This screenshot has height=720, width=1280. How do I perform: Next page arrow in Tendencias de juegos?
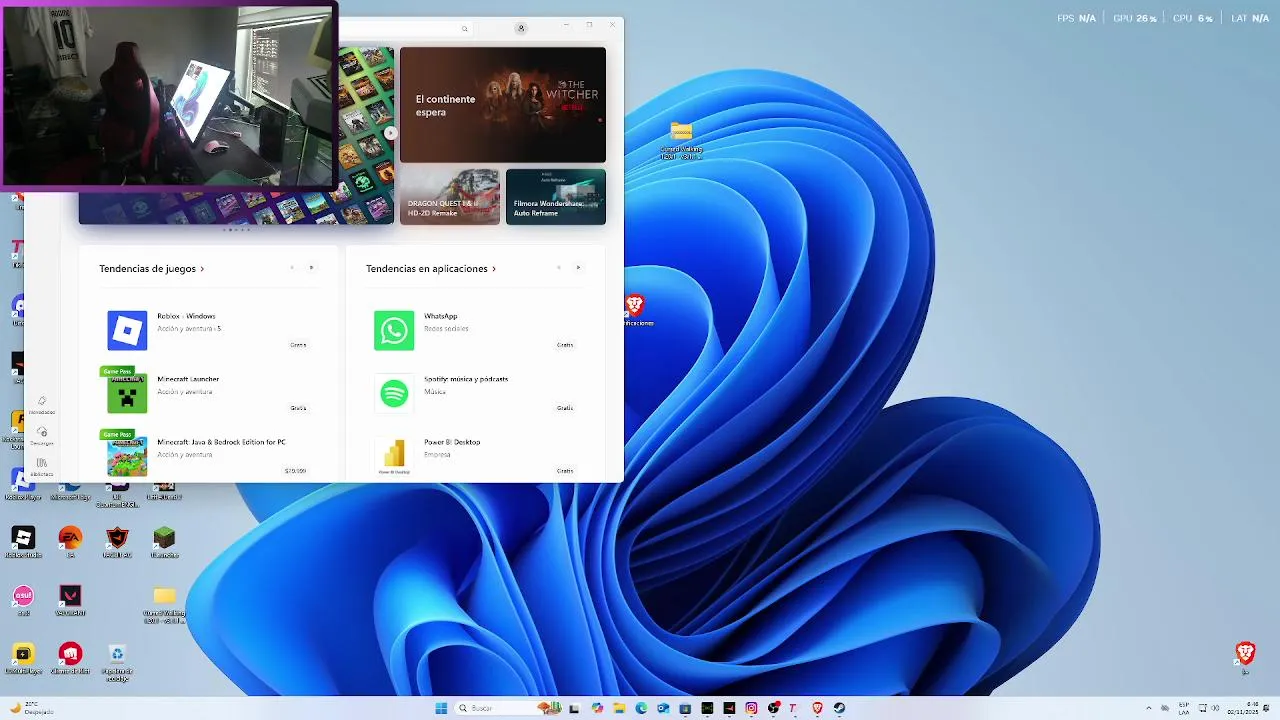311,268
